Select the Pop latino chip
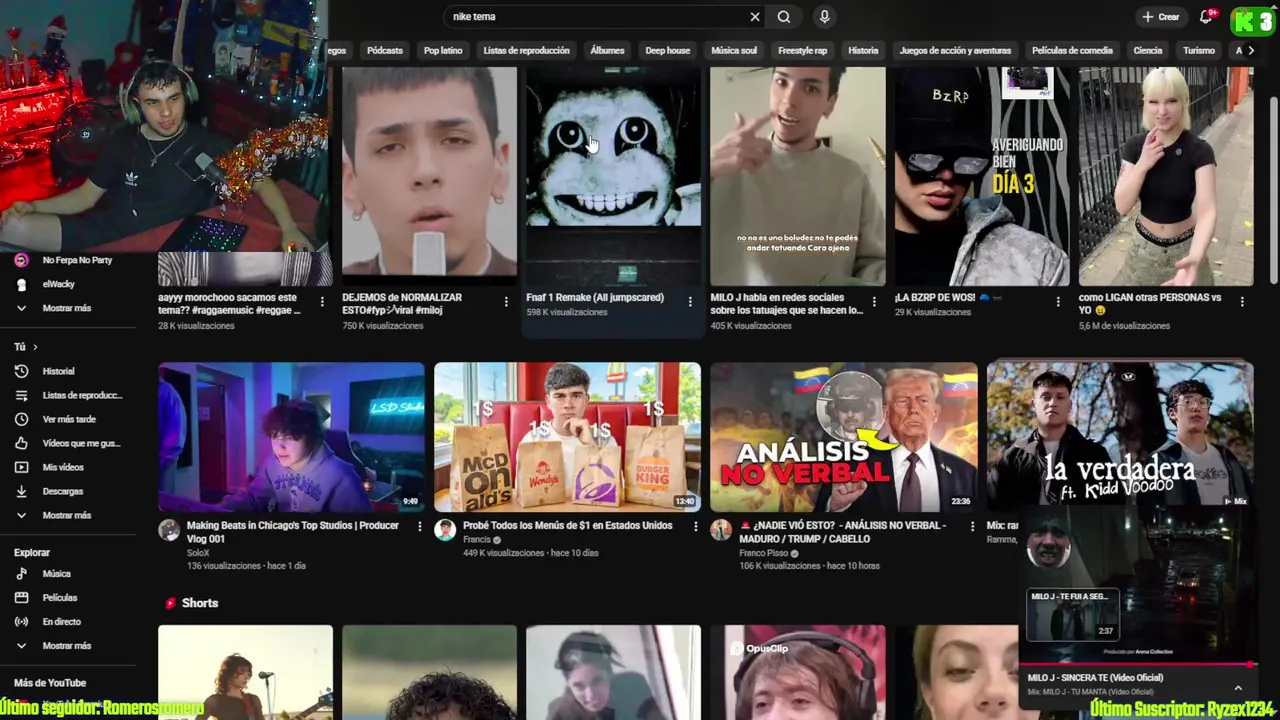This screenshot has width=1280, height=720. click(x=443, y=50)
